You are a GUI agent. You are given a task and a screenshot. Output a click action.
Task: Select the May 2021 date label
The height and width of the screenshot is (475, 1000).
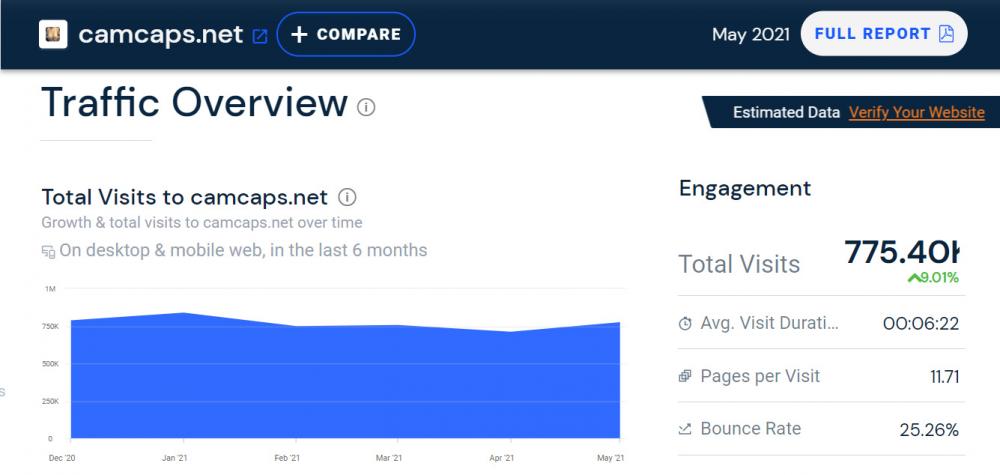click(x=750, y=34)
